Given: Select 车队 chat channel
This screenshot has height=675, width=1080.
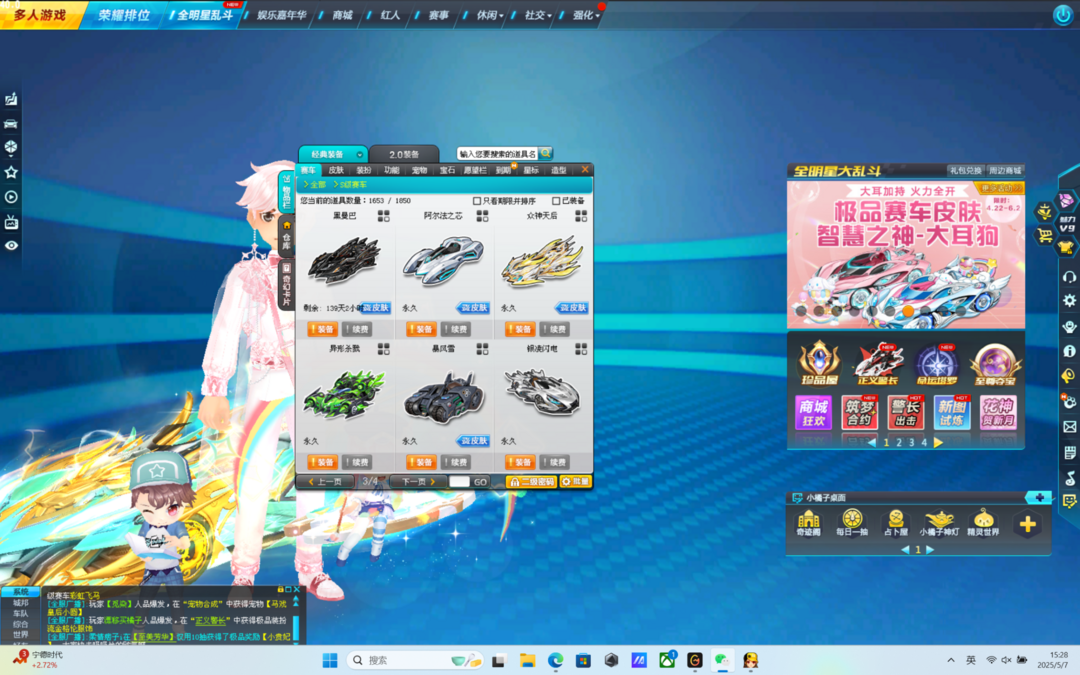Looking at the screenshot, I should tap(21, 613).
